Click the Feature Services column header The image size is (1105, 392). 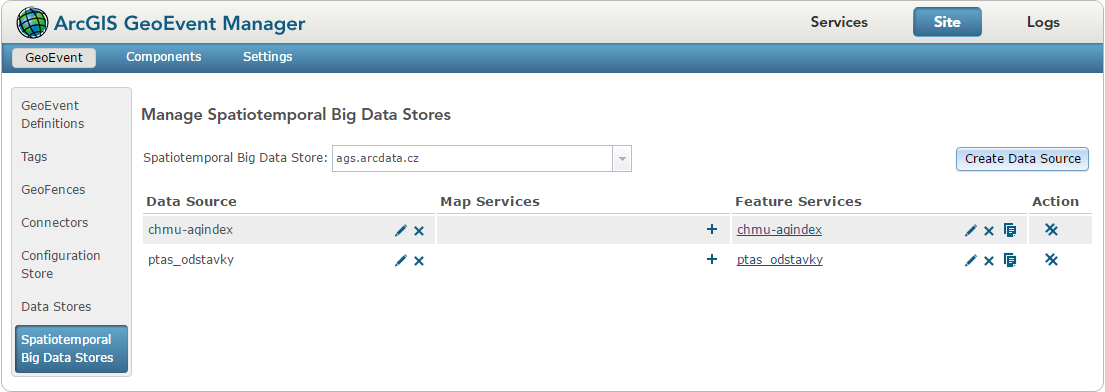[x=798, y=202]
